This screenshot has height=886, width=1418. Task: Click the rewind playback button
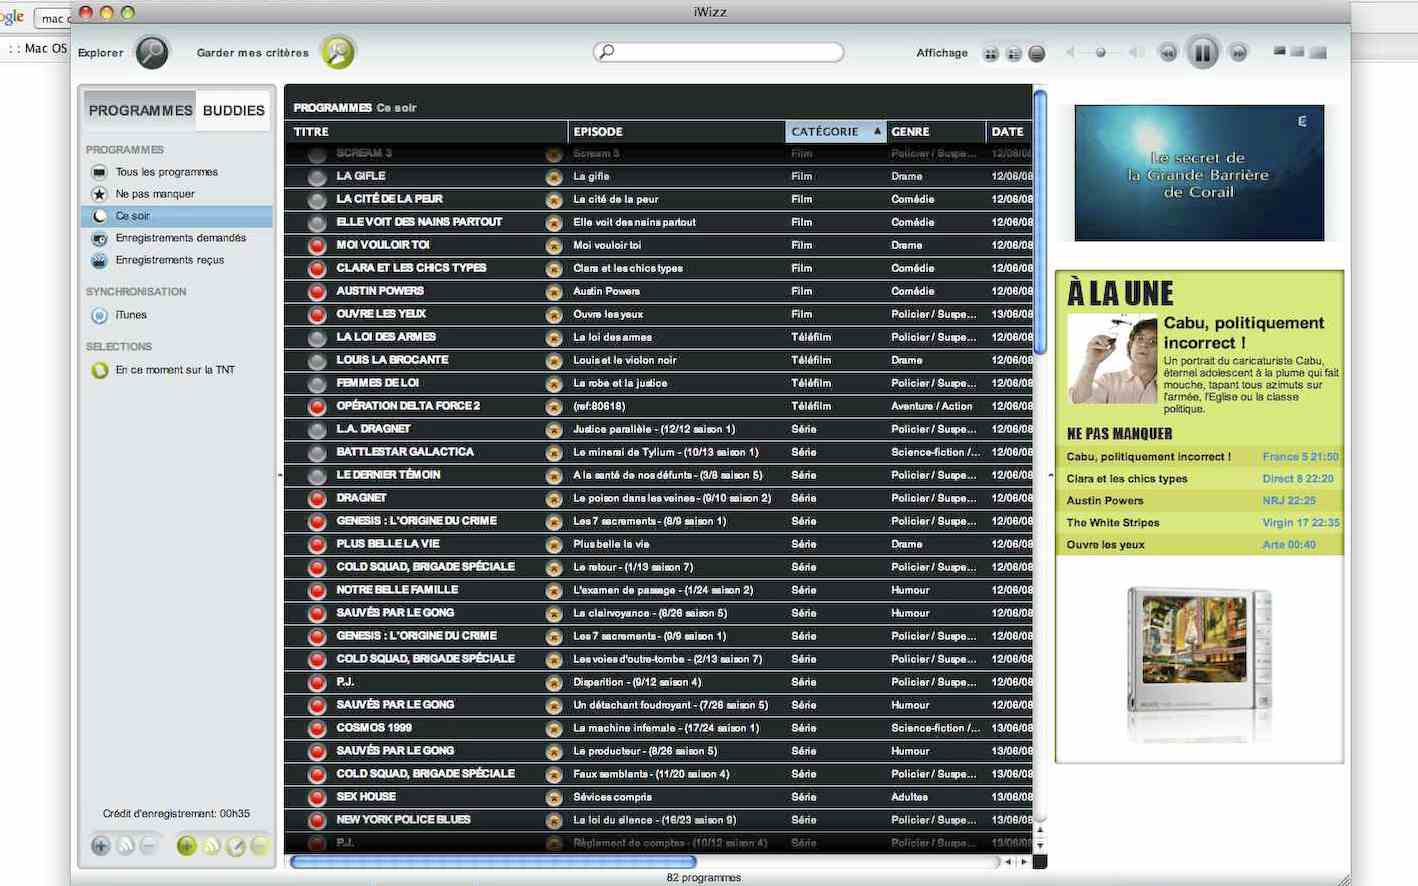pos(1167,53)
